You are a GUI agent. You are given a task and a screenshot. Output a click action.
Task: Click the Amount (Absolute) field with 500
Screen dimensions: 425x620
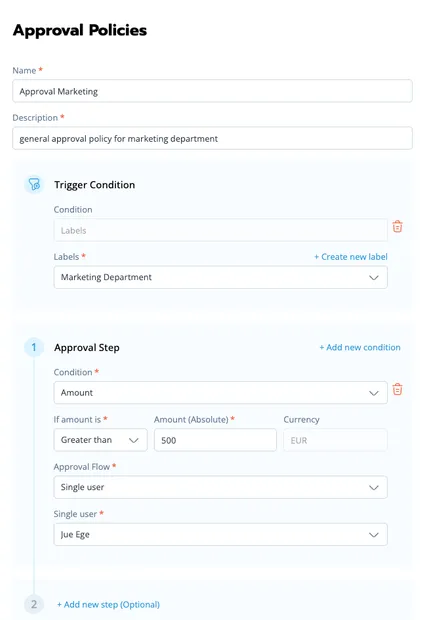click(215, 440)
